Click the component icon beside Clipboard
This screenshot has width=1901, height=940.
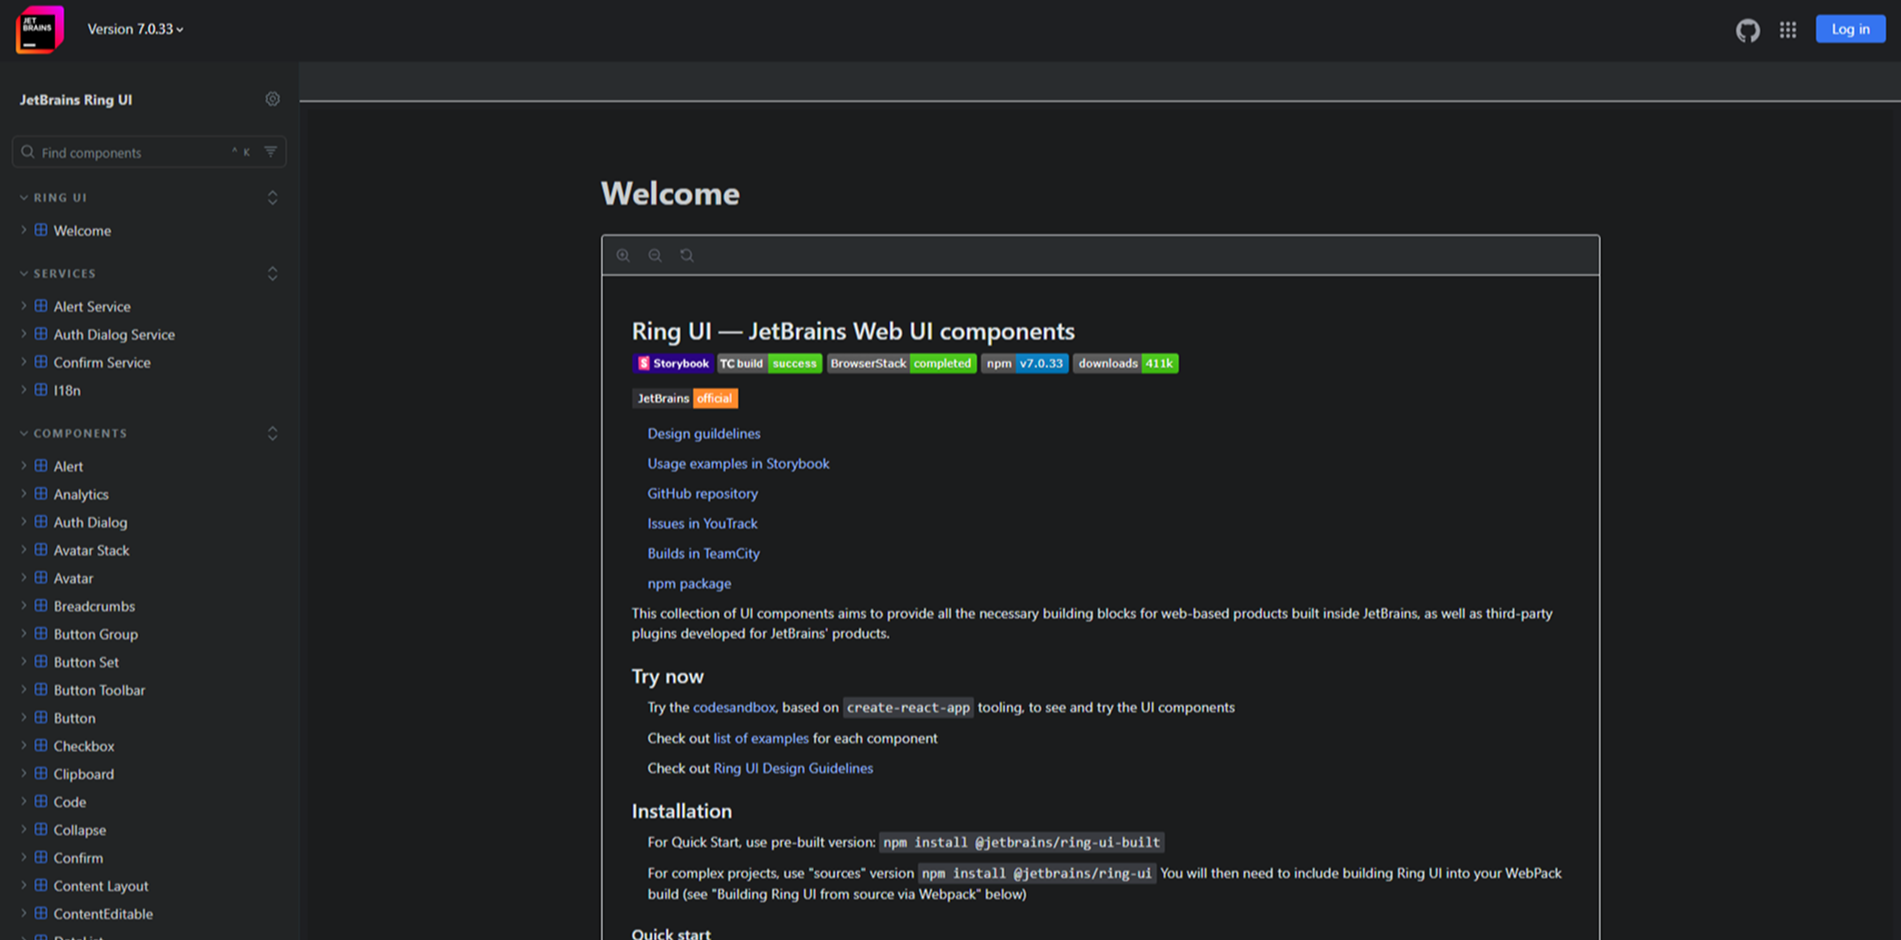pos(41,774)
